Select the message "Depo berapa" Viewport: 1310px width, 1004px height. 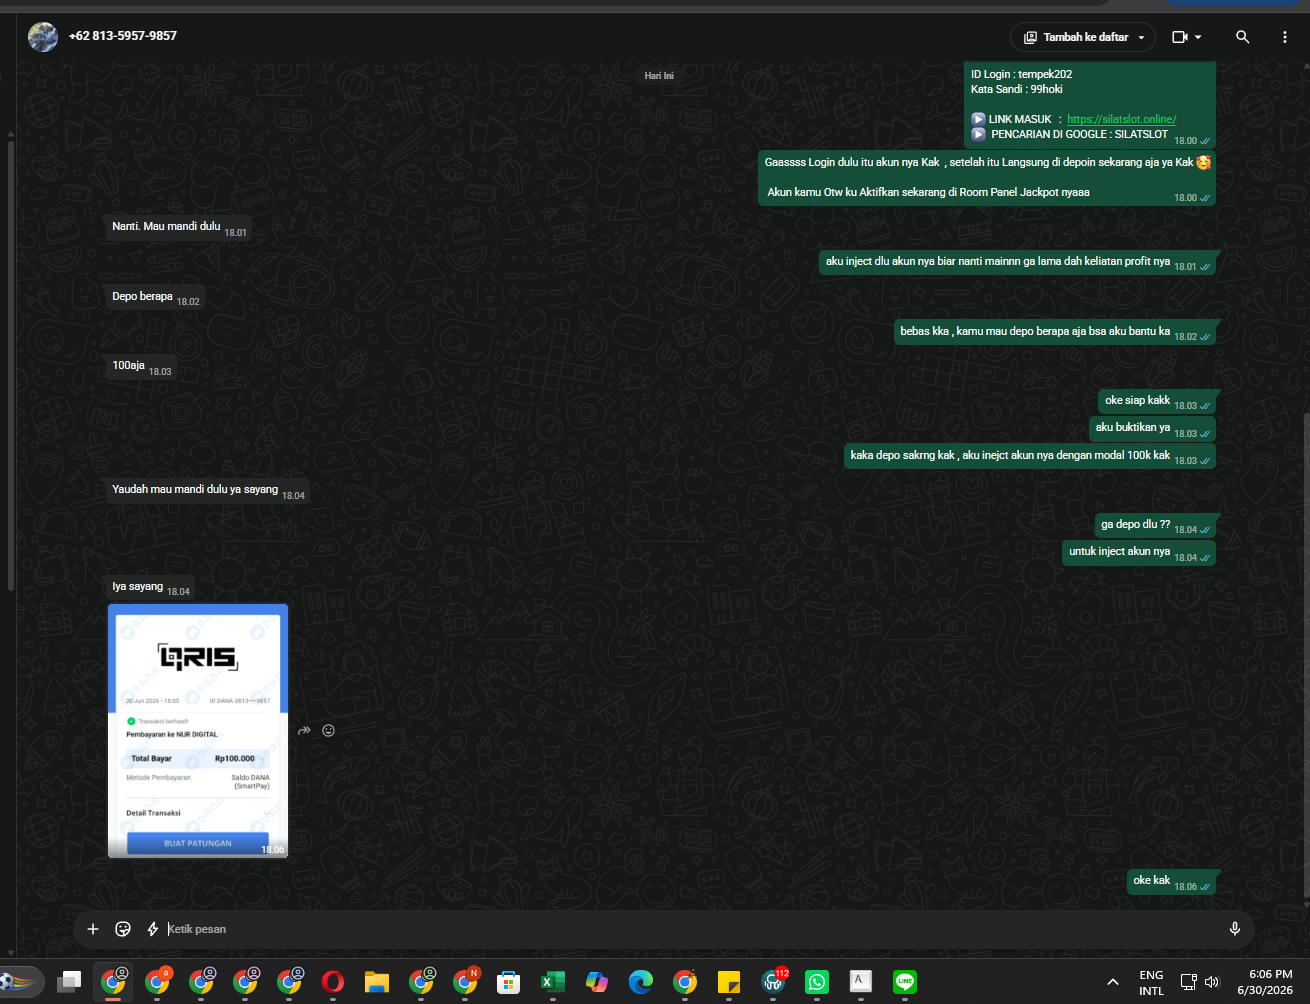pos(155,297)
